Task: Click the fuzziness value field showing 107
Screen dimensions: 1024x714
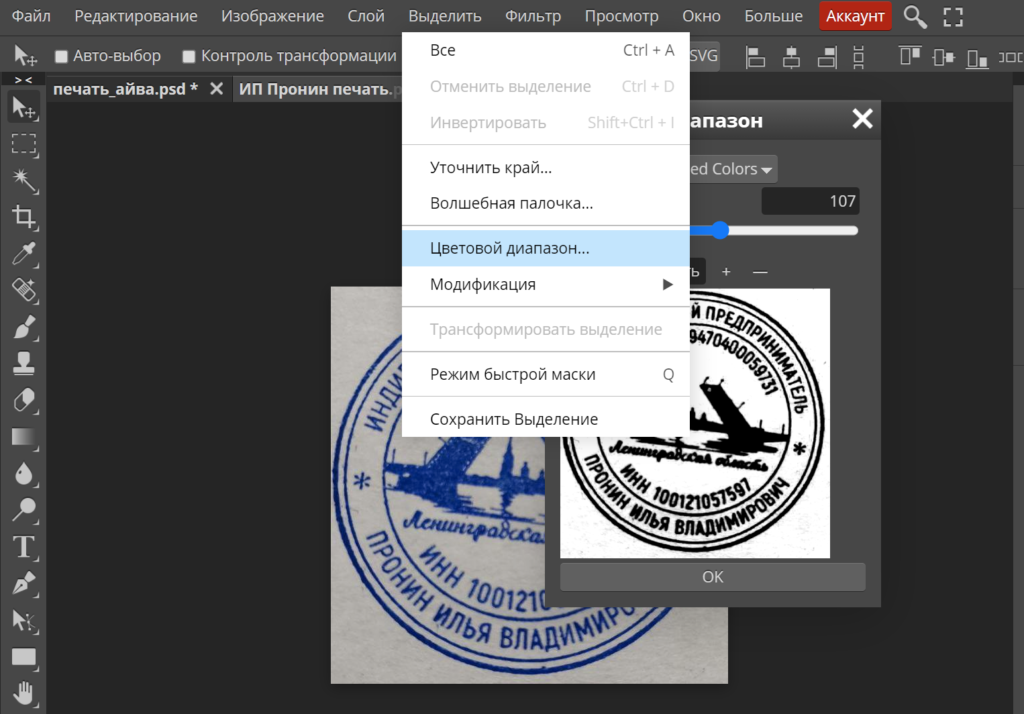Action: [810, 201]
